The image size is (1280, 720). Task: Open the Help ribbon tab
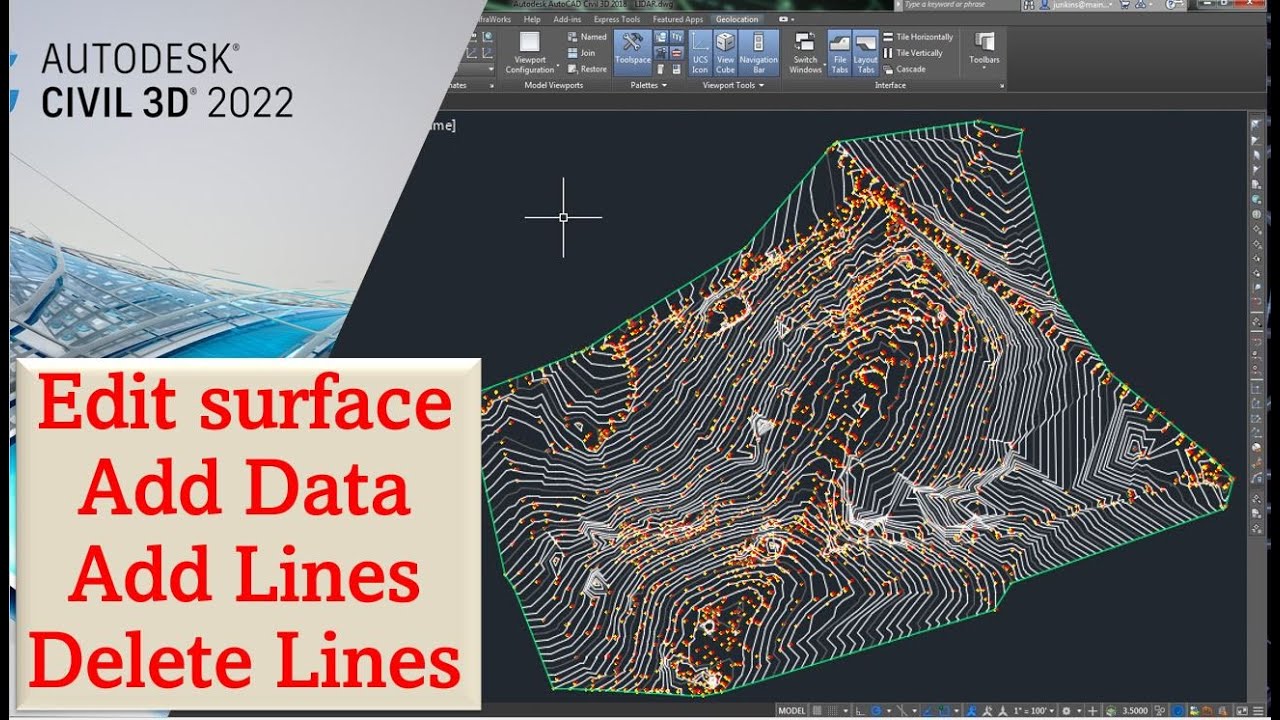[x=532, y=19]
